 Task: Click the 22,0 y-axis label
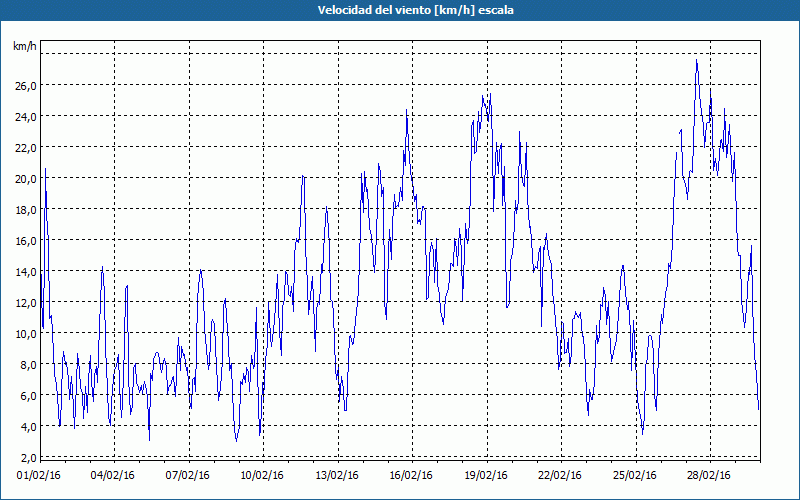pyautogui.click(x=26, y=148)
